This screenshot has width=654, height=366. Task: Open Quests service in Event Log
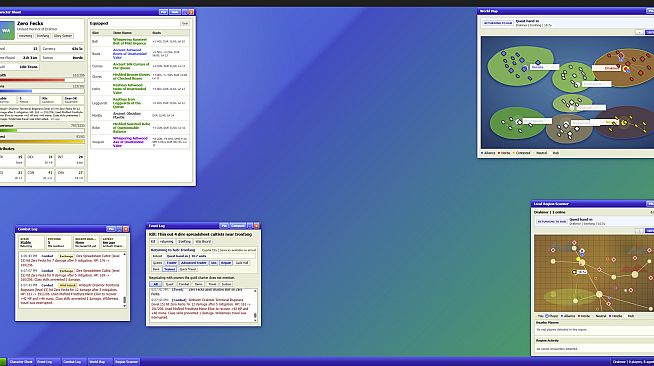tap(157, 263)
